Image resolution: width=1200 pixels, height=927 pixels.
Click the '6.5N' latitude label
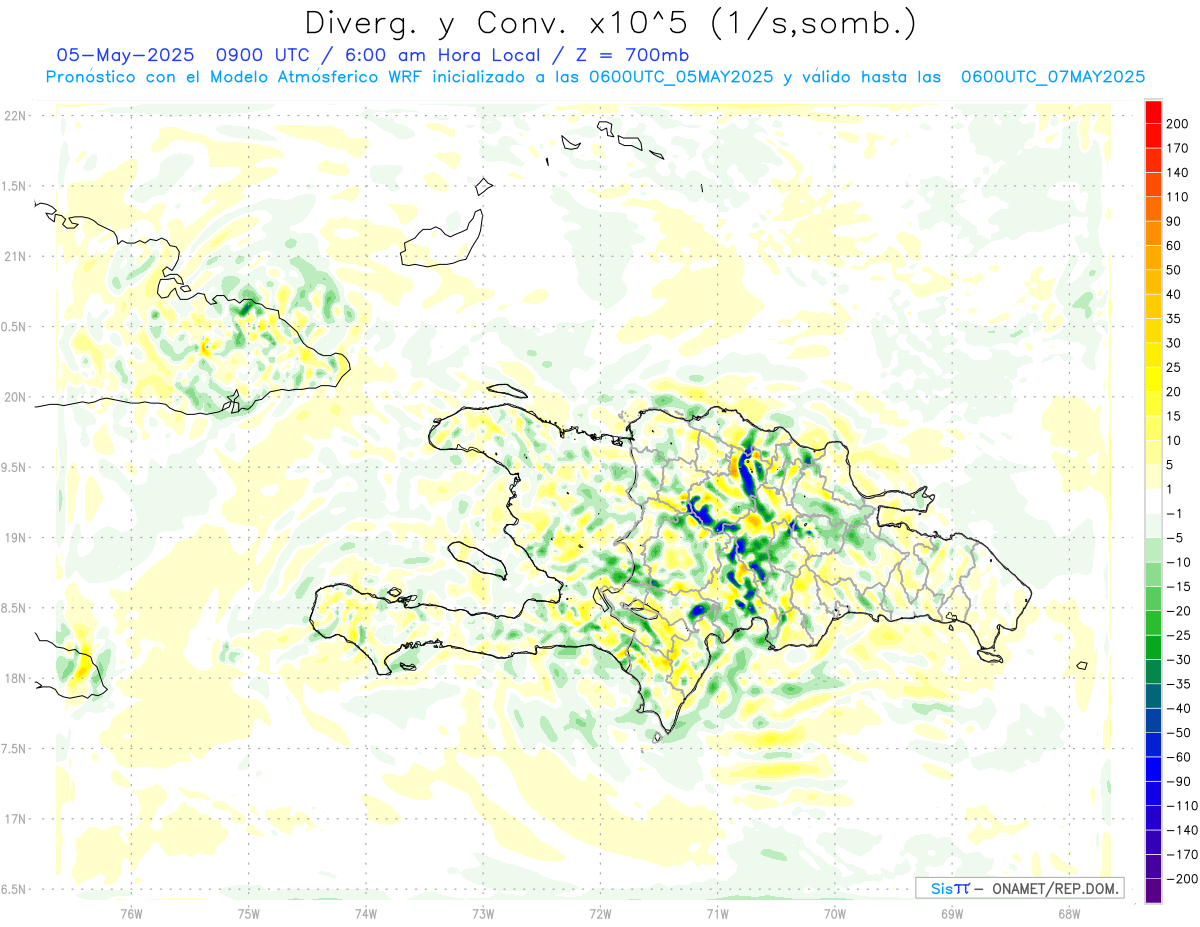14,889
